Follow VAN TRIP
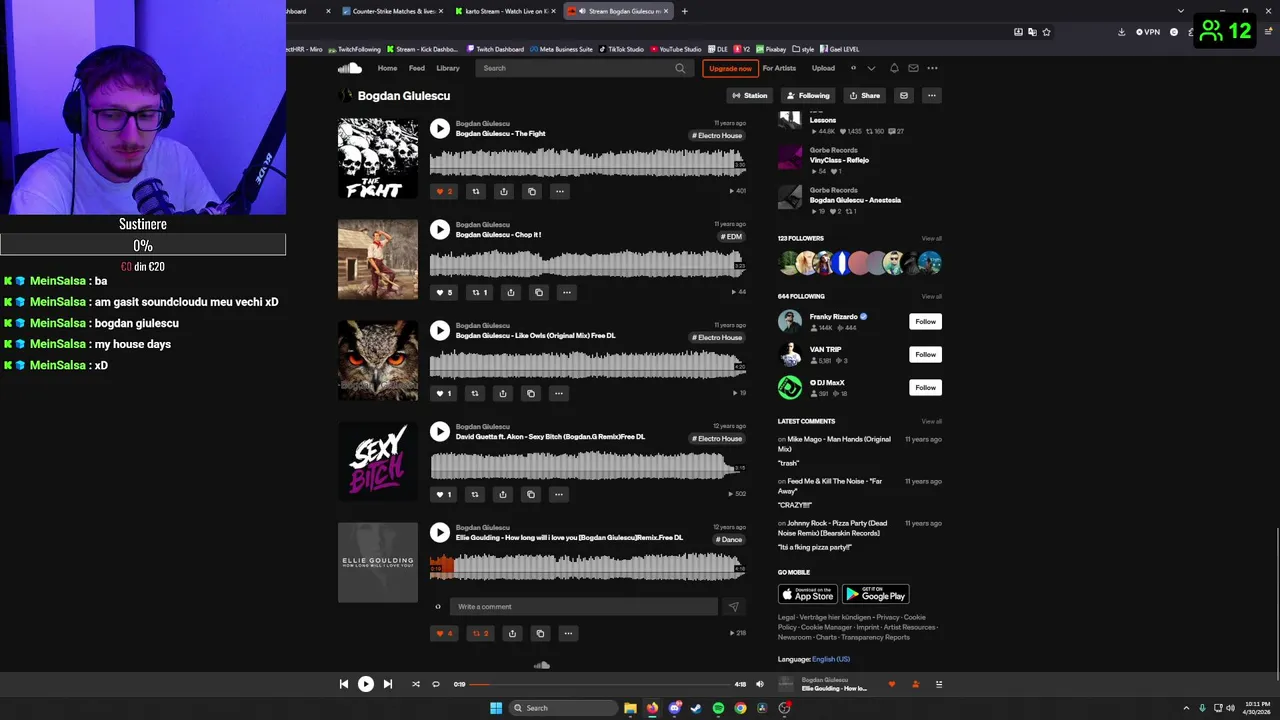This screenshot has height=720, width=1280. click(925, 354)
